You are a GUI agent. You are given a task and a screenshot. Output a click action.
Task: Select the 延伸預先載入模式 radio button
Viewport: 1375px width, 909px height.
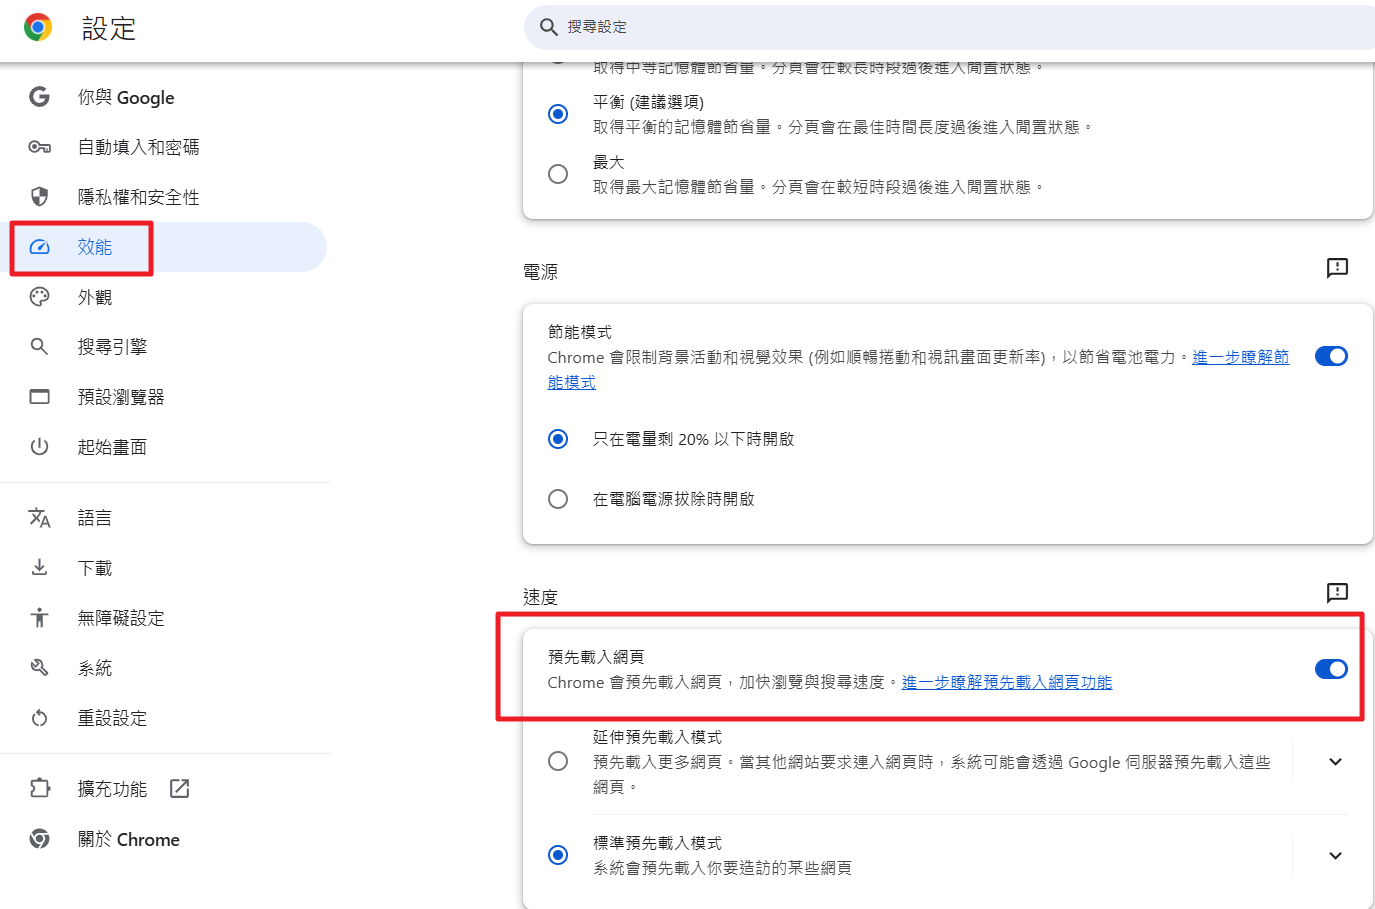tap(558, 762)
